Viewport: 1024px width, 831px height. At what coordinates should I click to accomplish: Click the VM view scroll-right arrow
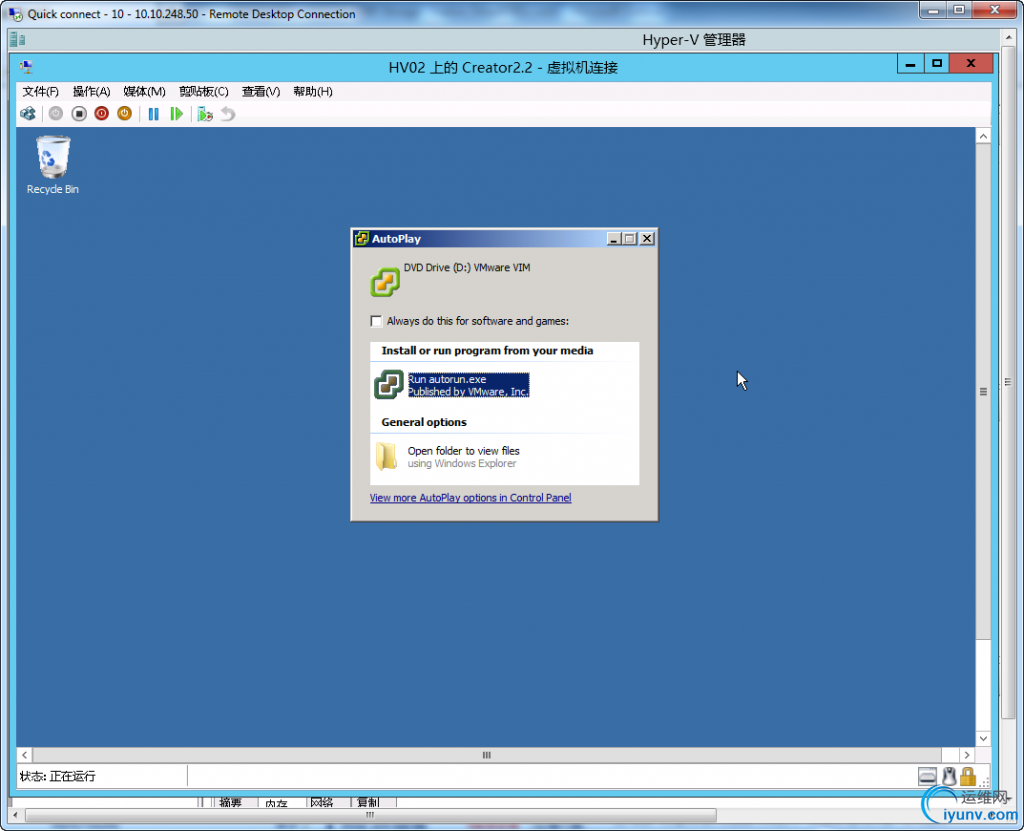967,755
